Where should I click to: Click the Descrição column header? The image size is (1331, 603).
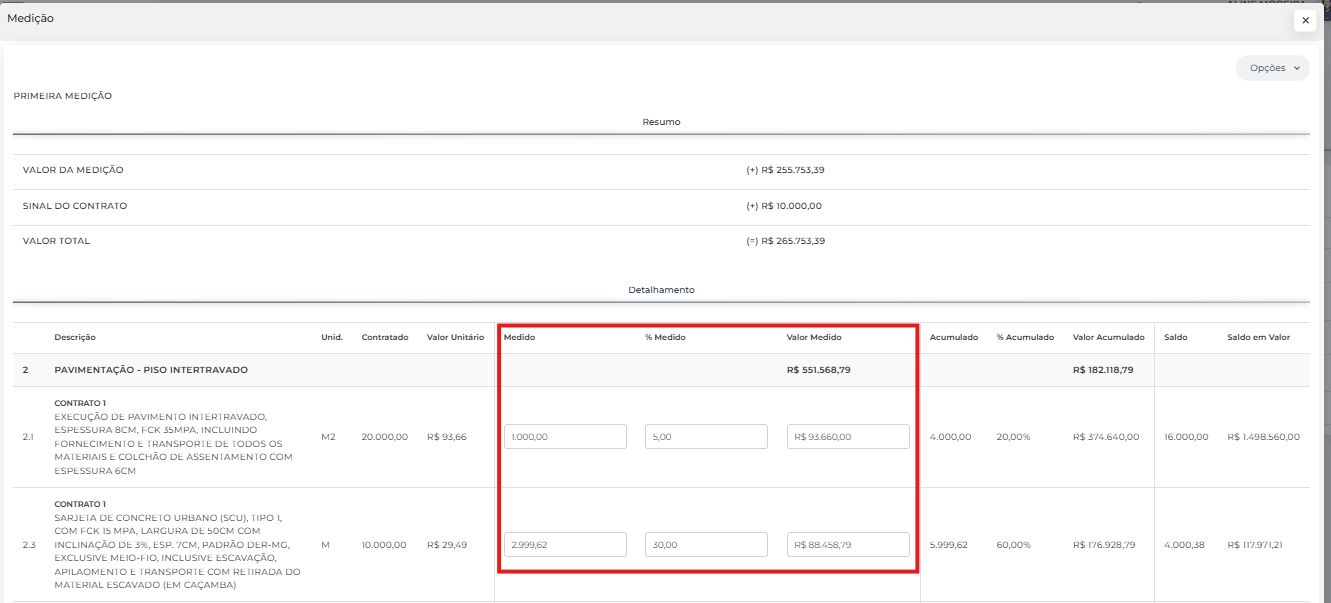coord(75,338)
